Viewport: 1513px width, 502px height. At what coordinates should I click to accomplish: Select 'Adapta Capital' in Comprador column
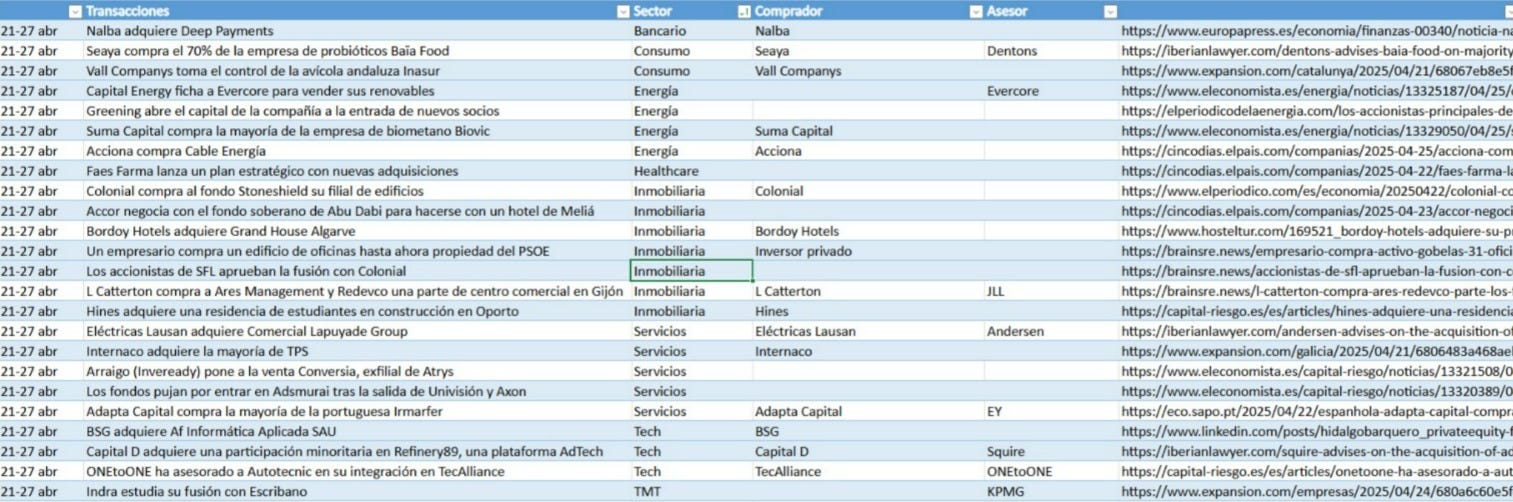867,411
